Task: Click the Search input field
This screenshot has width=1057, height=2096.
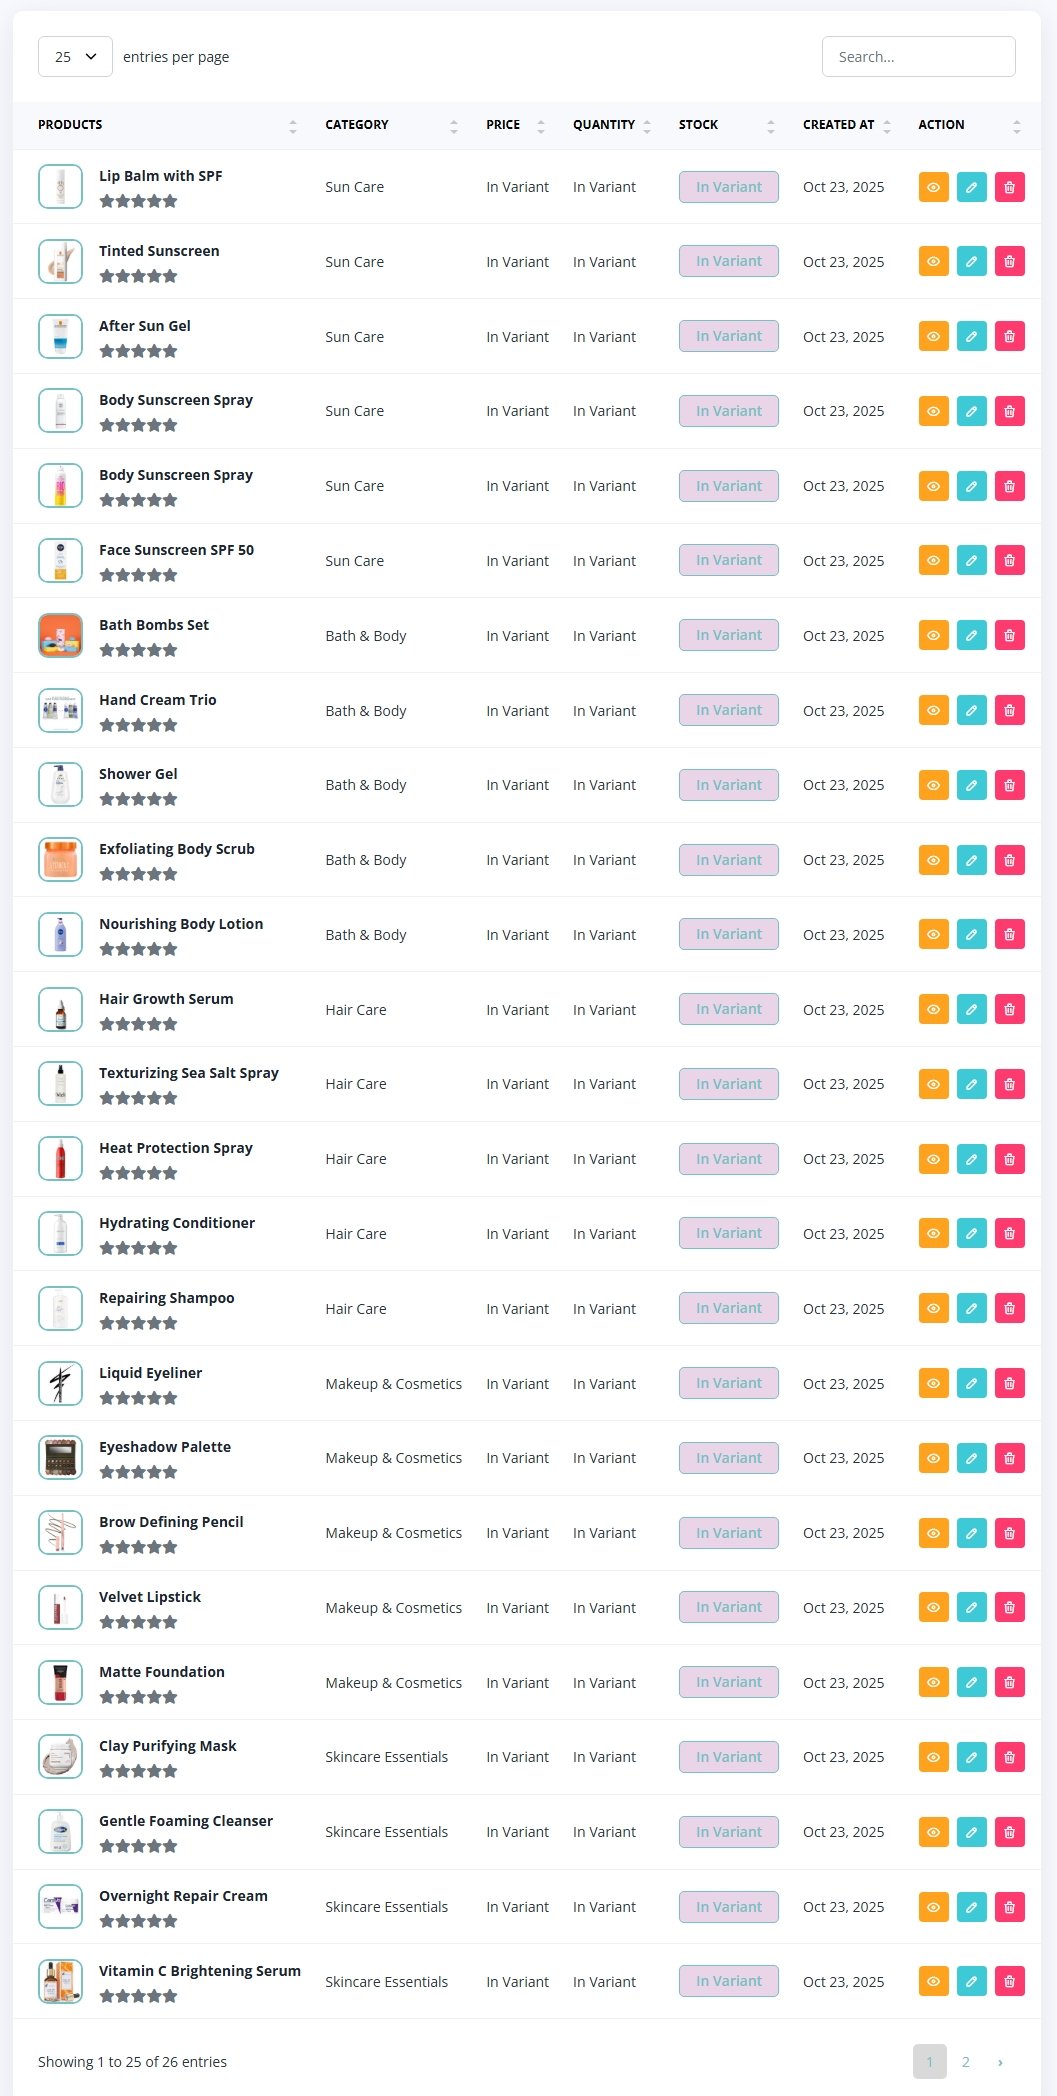Action: pyautogui.click(x=918, y=57)
